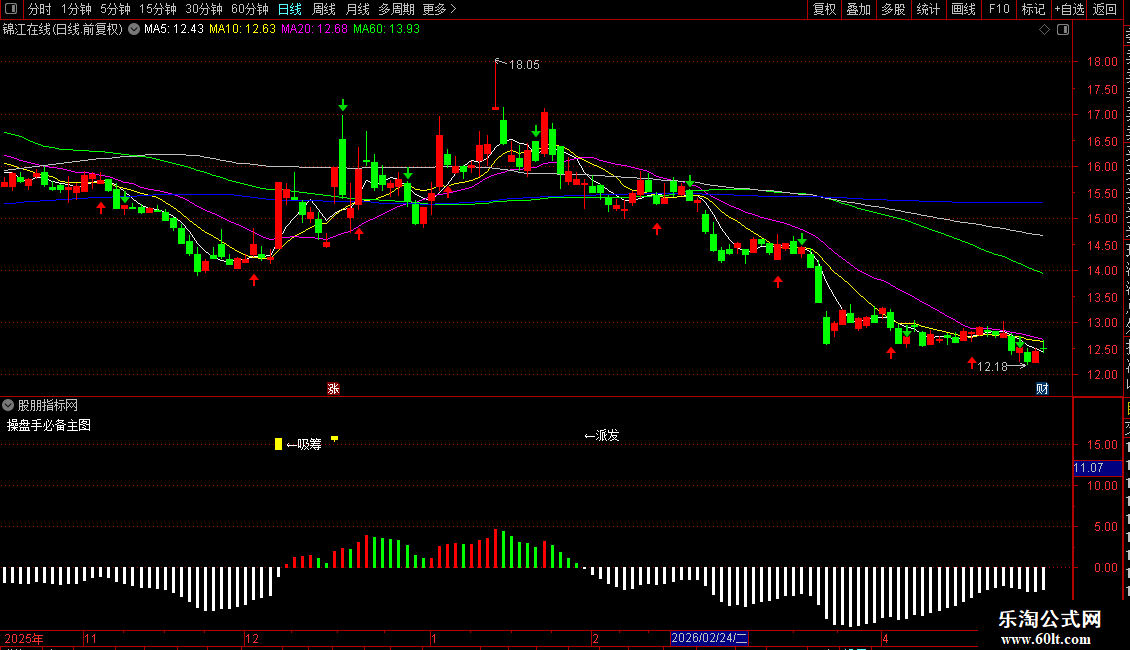The image size is (1130, 650).
Task: Click the 股朋指标网 indicator dropdown icon
Action: [x=8, y=405]
